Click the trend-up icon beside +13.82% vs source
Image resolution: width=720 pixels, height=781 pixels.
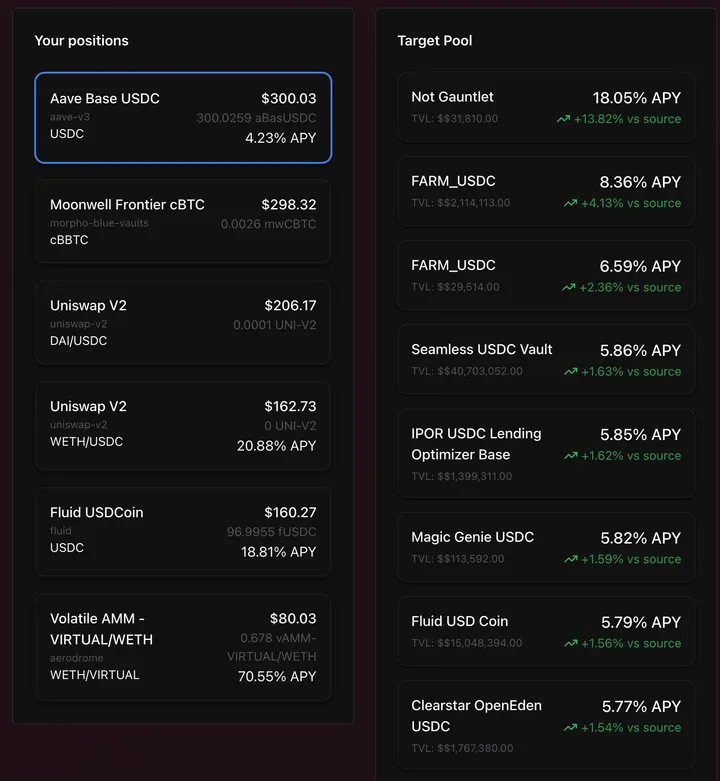tap(564, 119)
